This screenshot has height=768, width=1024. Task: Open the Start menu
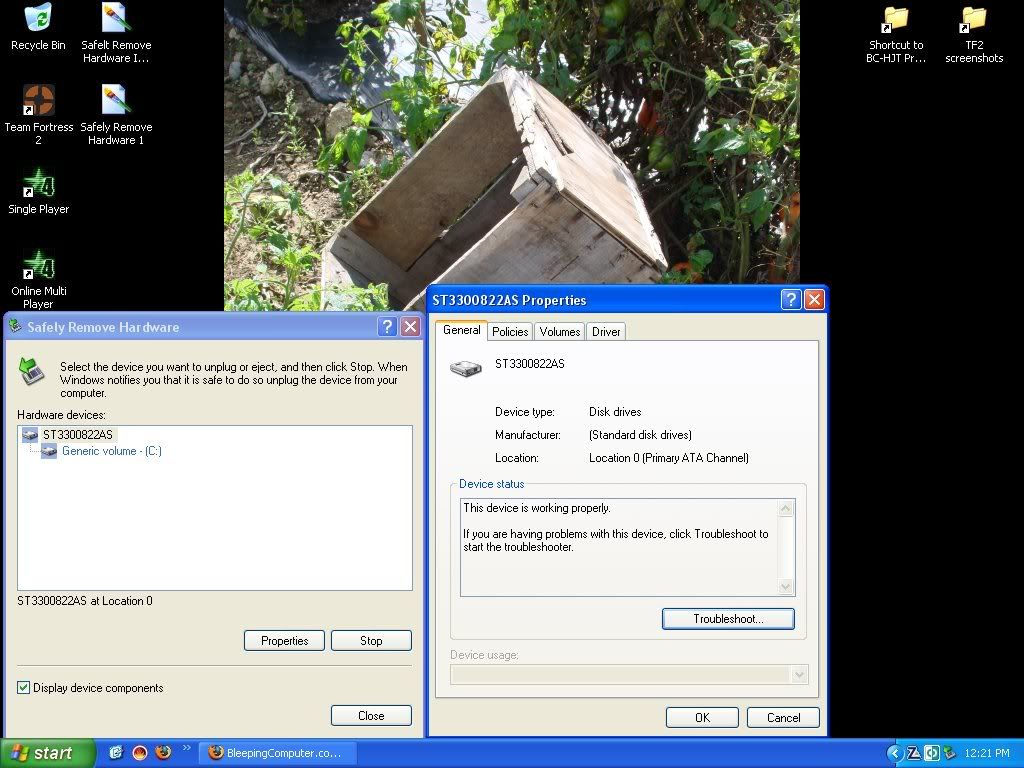coord(47,753)
